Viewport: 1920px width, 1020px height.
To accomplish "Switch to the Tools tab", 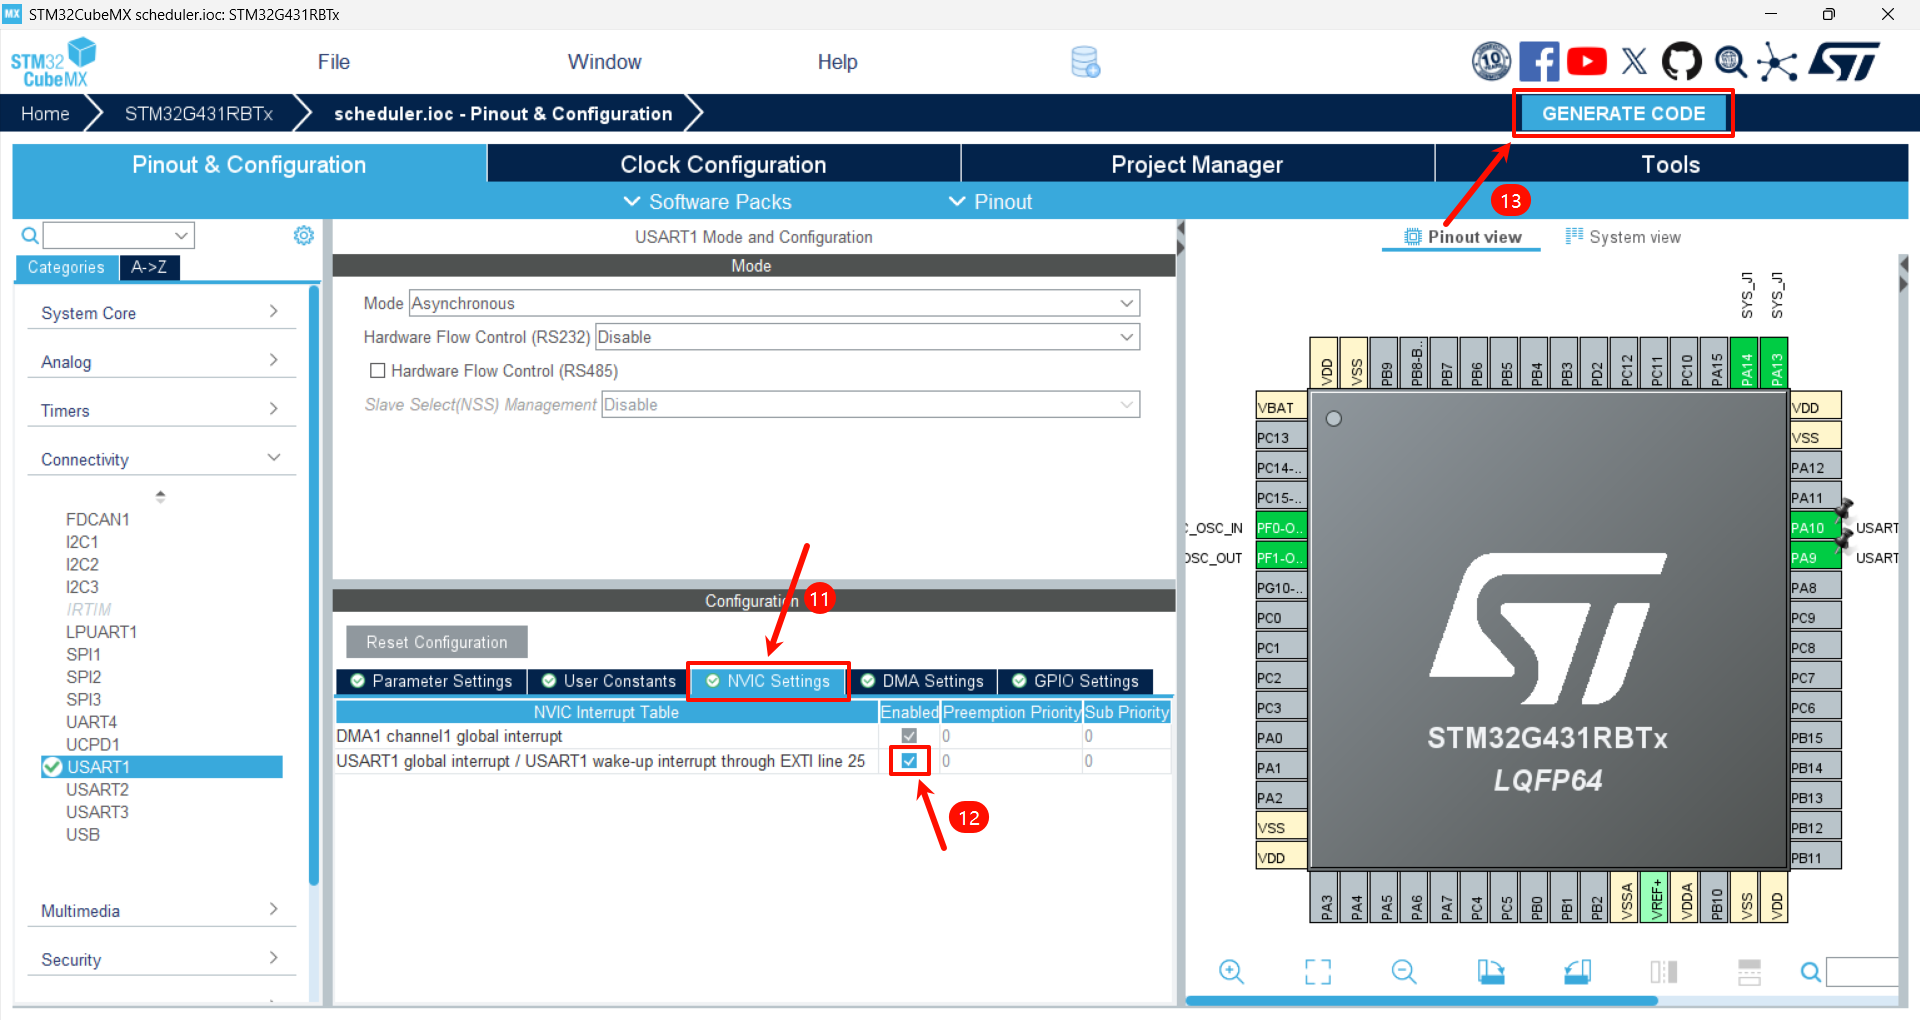I will tap(1671, 164).
